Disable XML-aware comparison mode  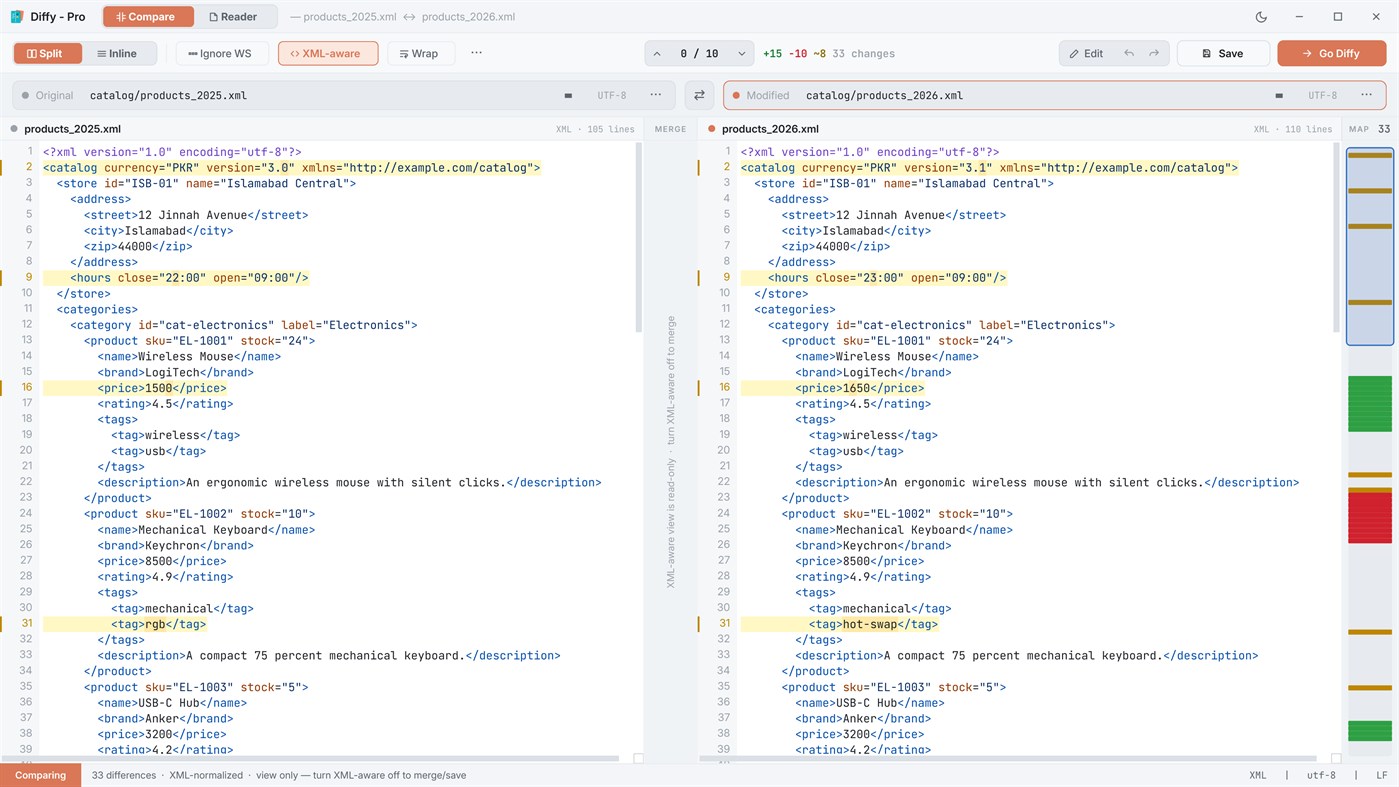pos(328,53)
